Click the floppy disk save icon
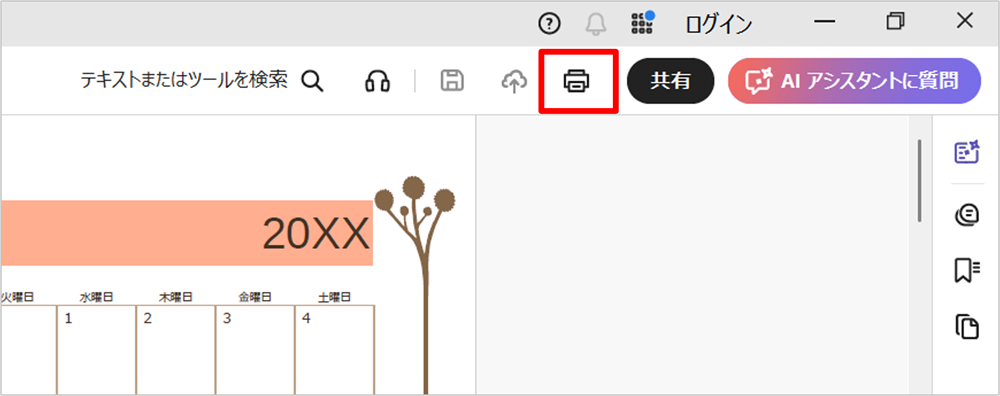Viewport: 1000px width, 396px height. tap(452, 81)
